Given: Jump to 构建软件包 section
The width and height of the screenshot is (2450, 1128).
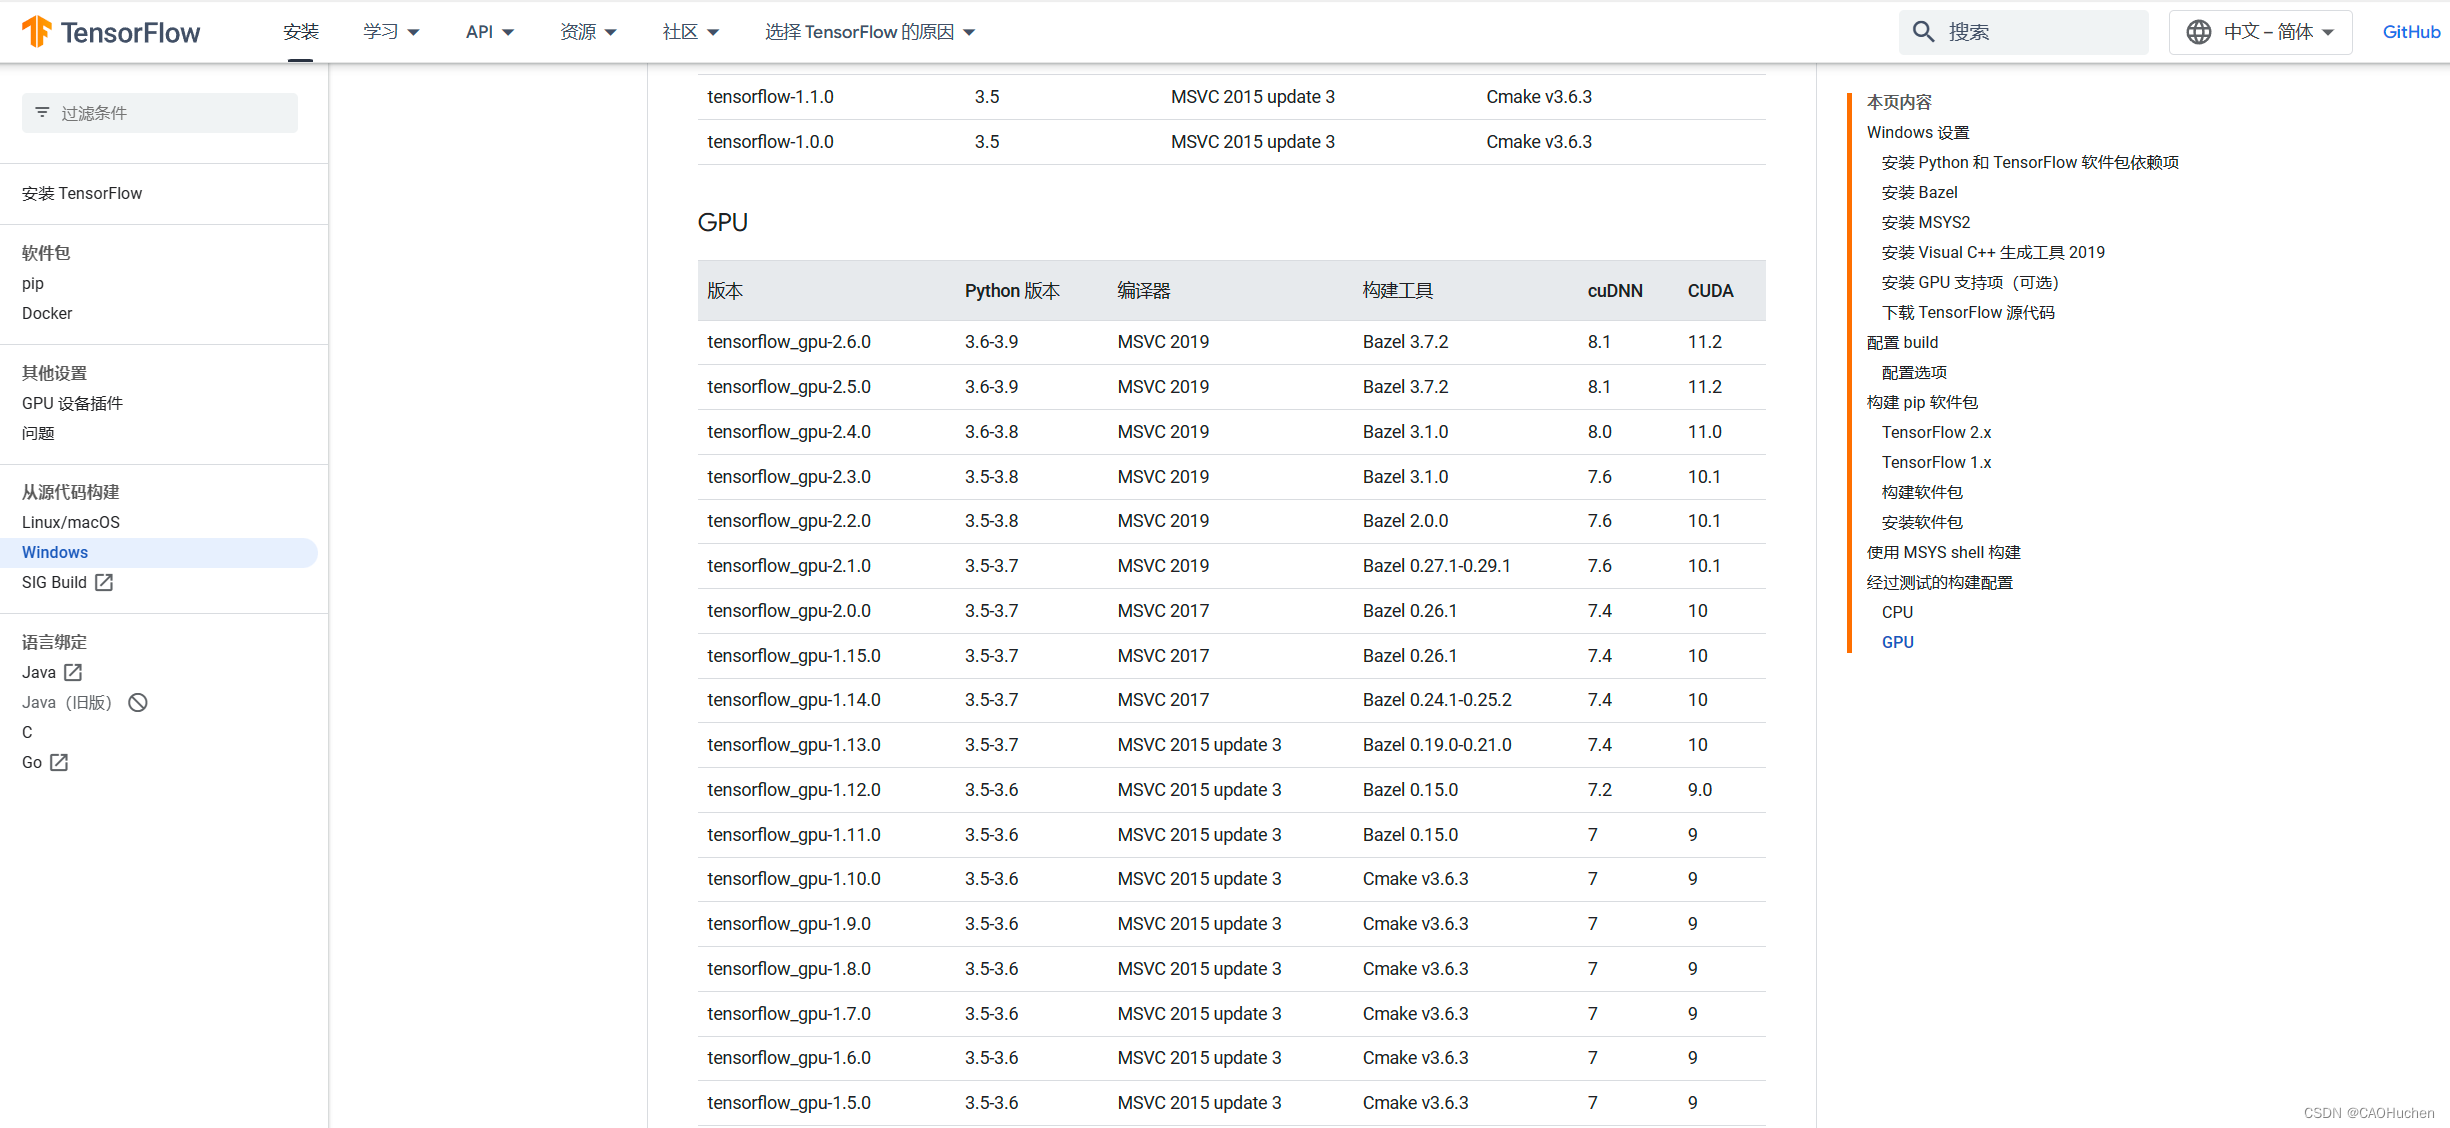Looking at the screenshot, I should click(1921, 492).
